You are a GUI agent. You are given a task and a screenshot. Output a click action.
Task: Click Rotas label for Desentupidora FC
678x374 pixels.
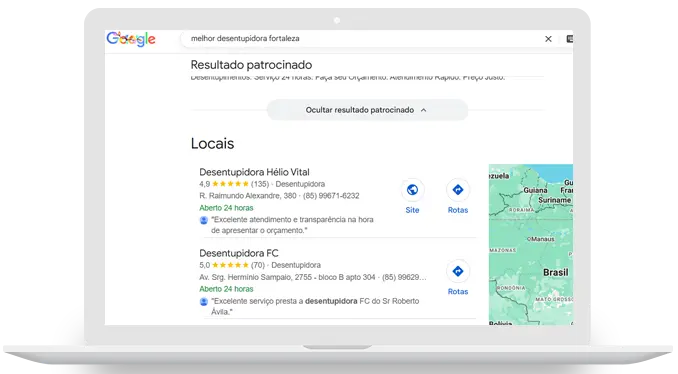pos(458,291)
